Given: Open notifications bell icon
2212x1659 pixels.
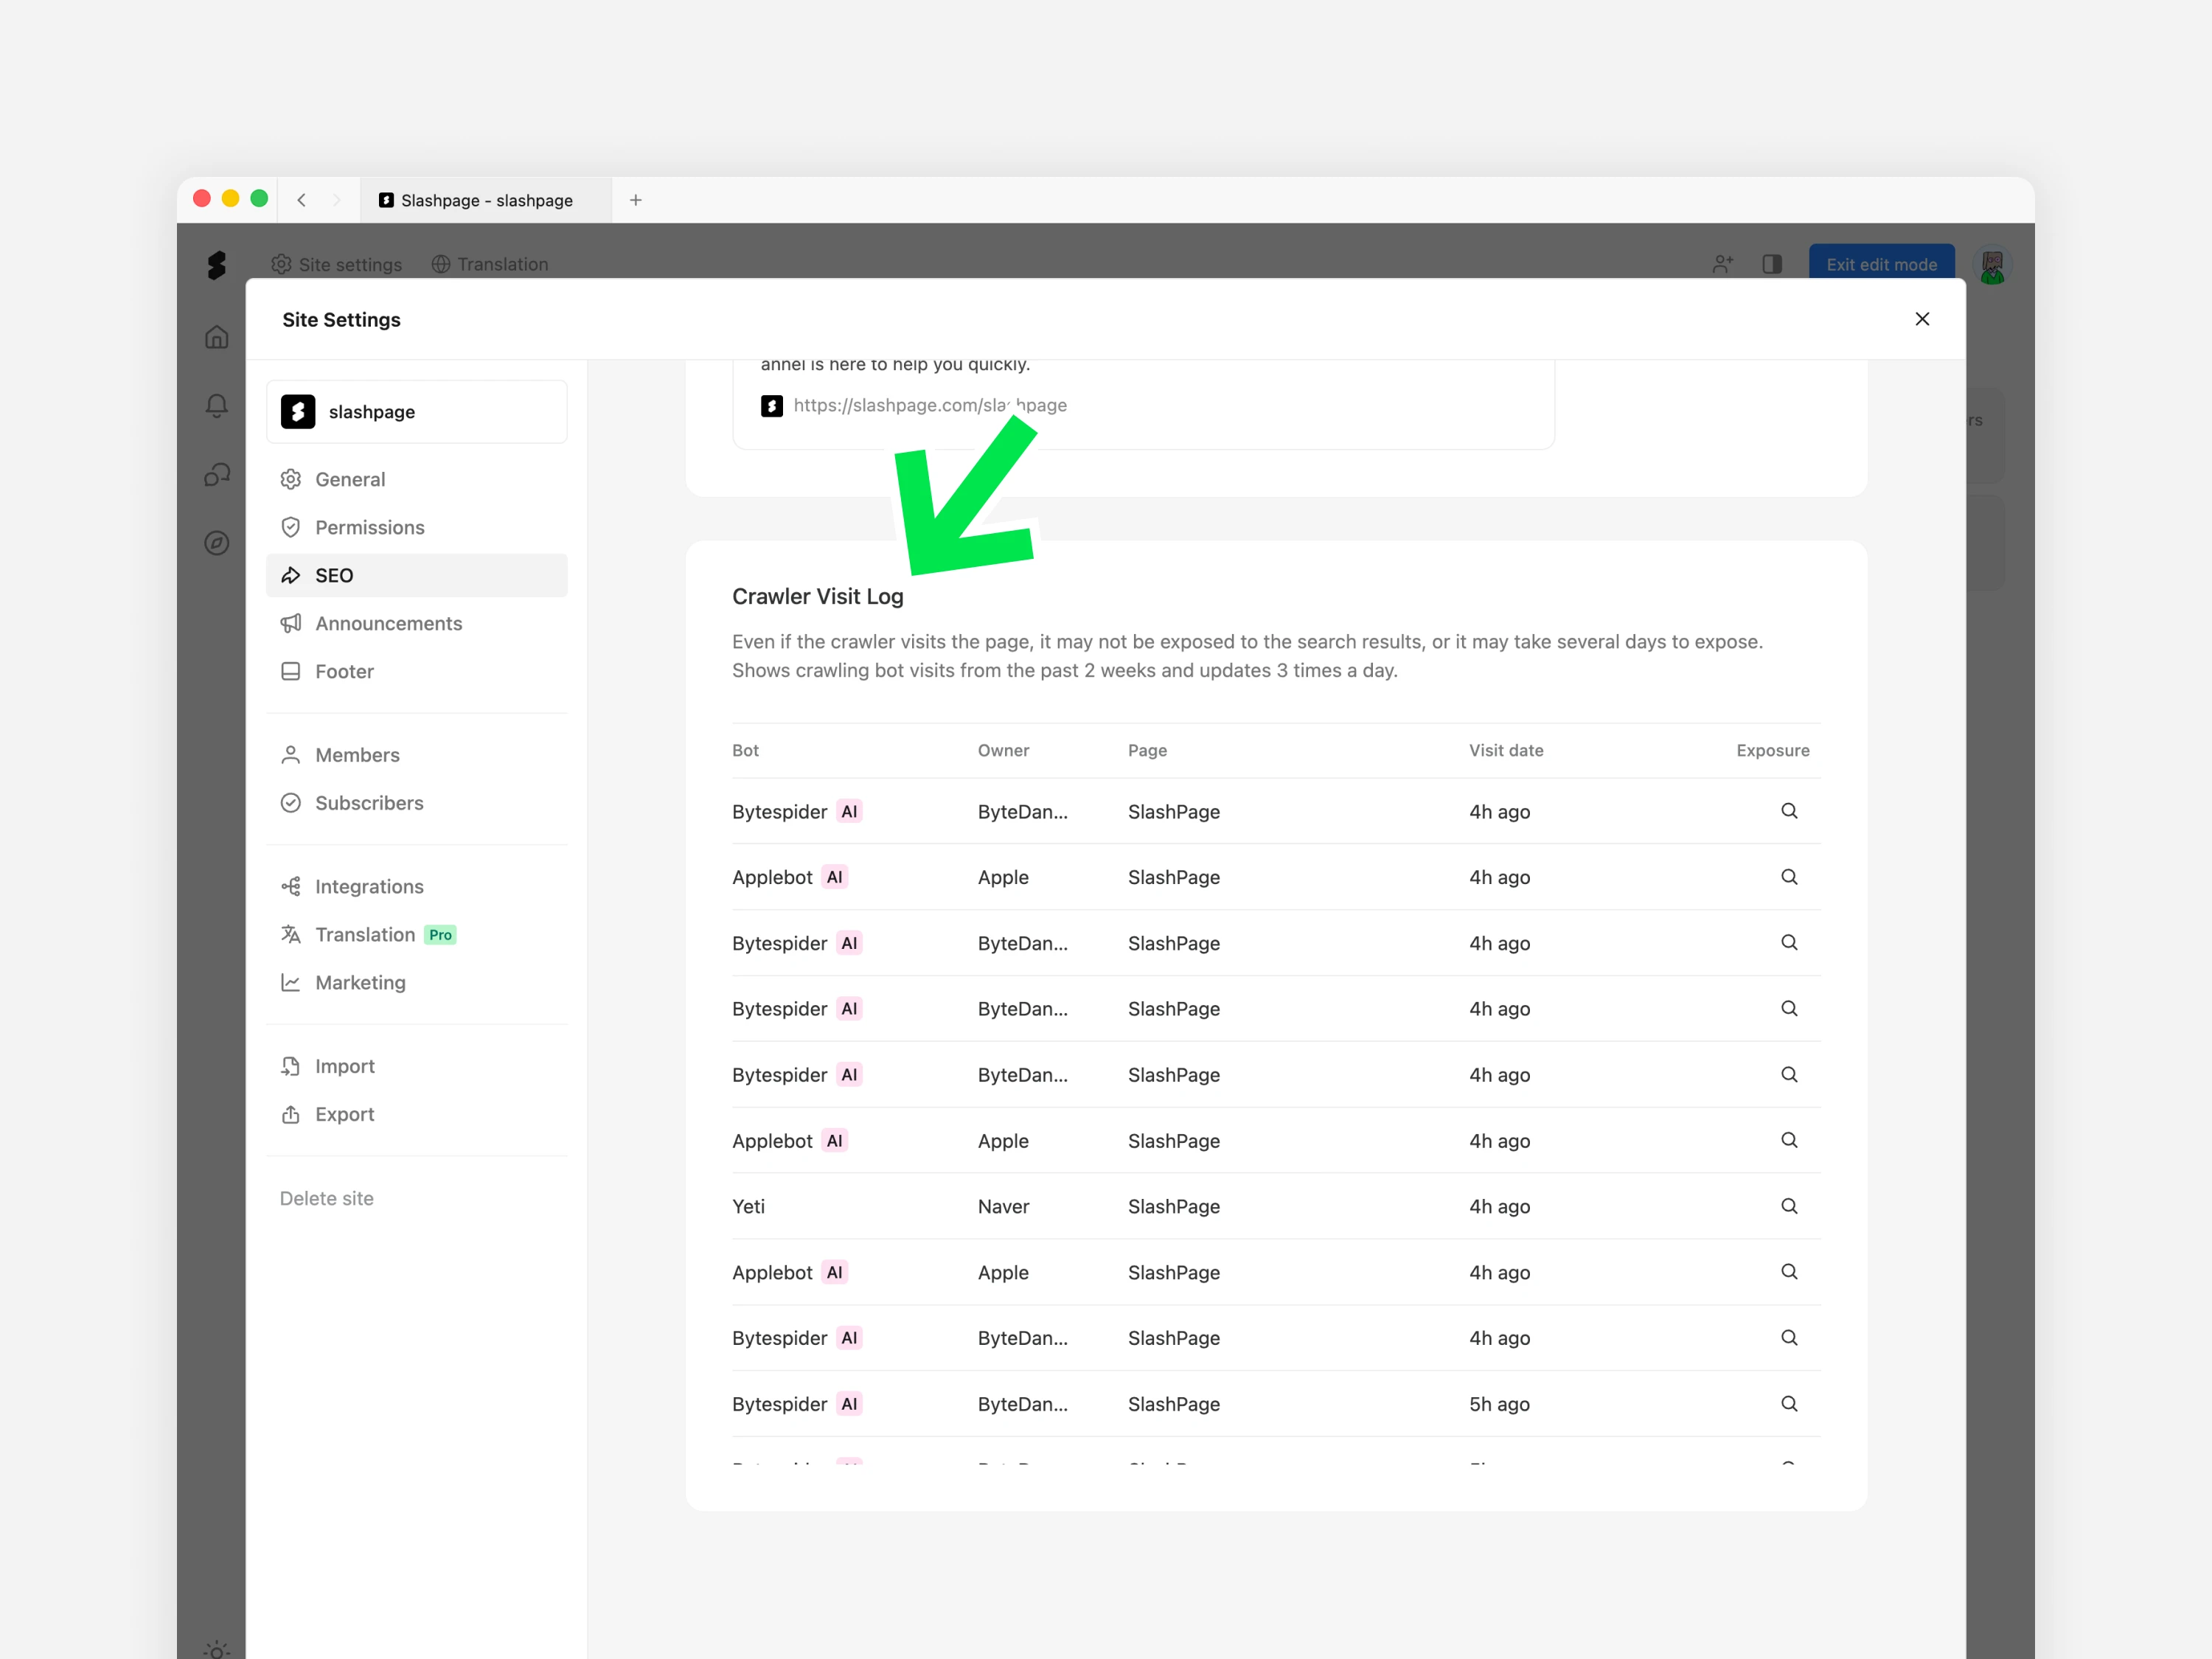Looking at the screenshot, I should point(216,405).
